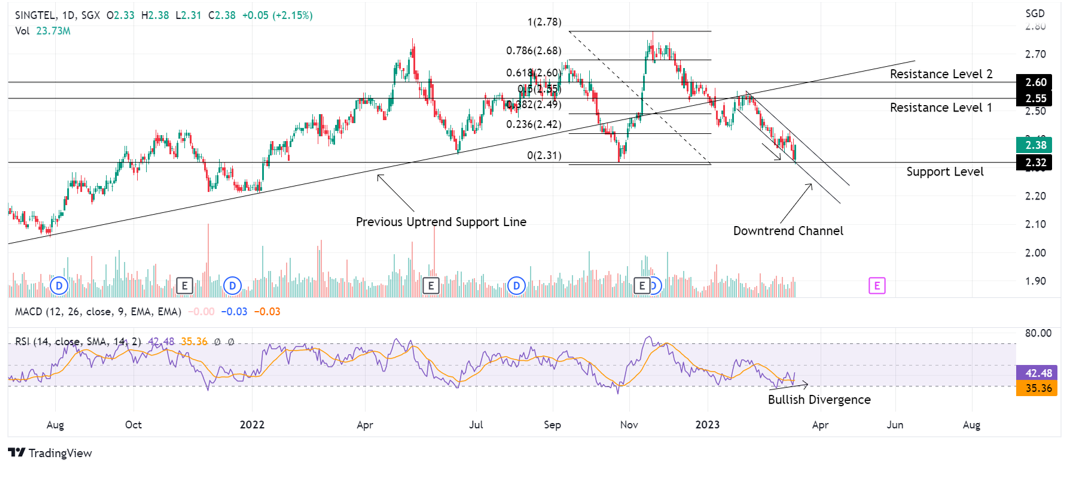This screenshot has width=1086, height=479.
Task: Click the earnings 'E' marker just before Jul
Action: (x=431, y=284)
